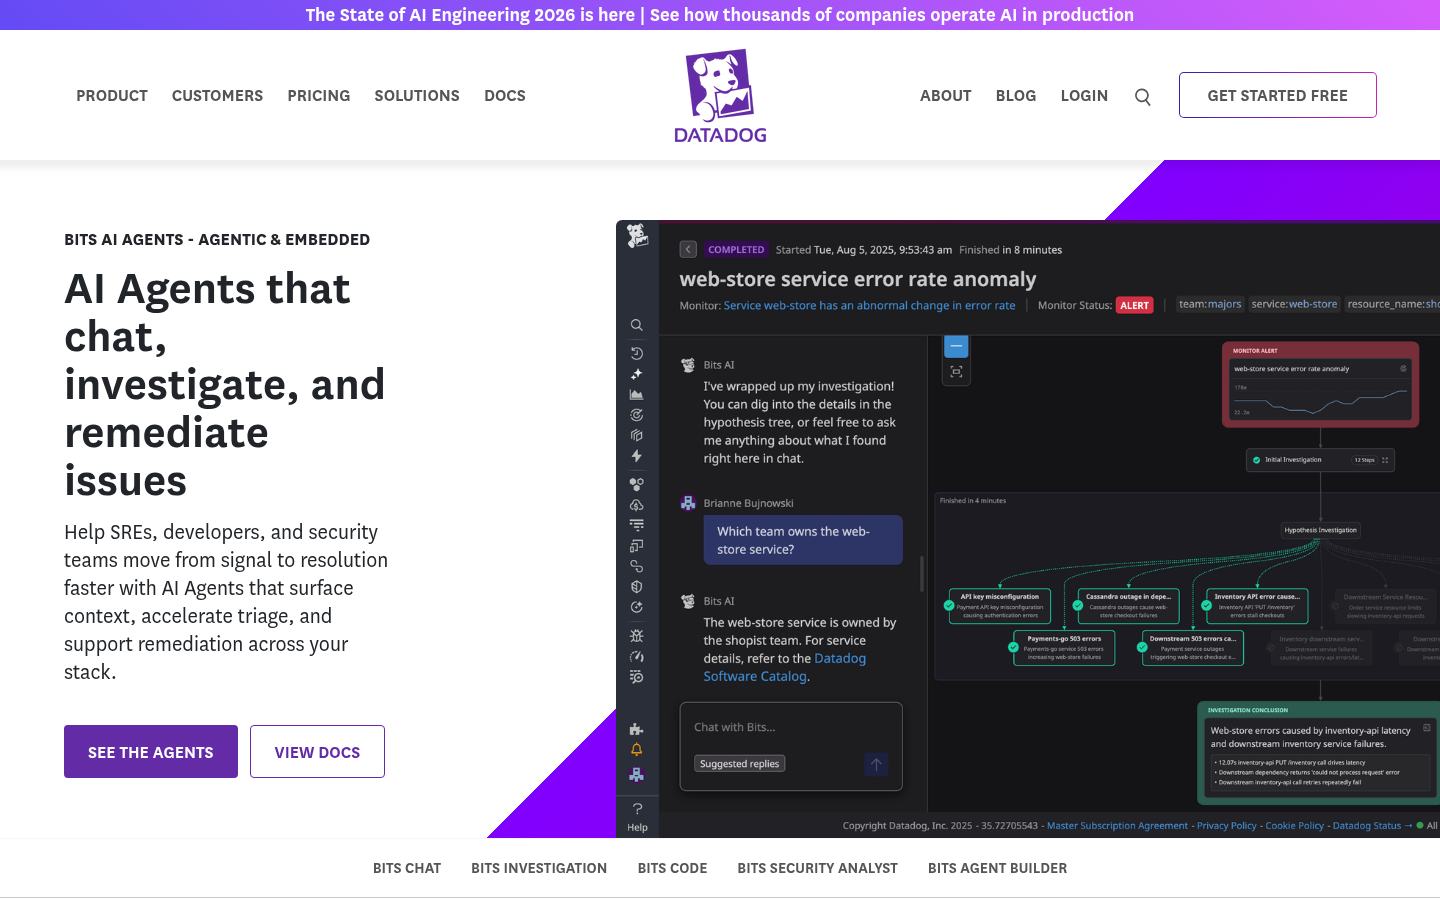Click the service:web-store tag
Viewport: 1440px width, 900px height.
point(1294,304)
